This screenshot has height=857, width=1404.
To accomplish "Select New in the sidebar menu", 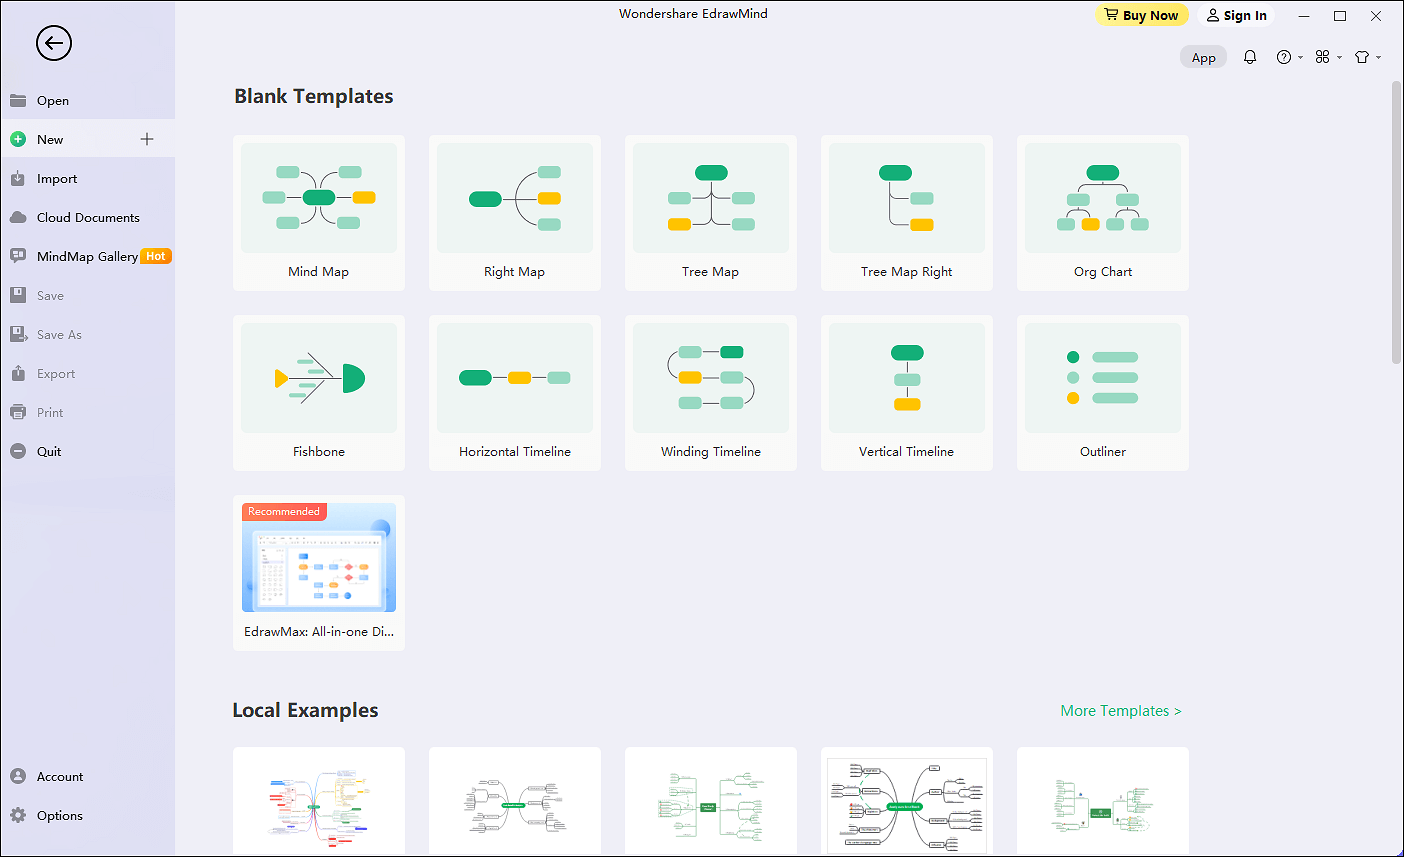I will (88, 139).
